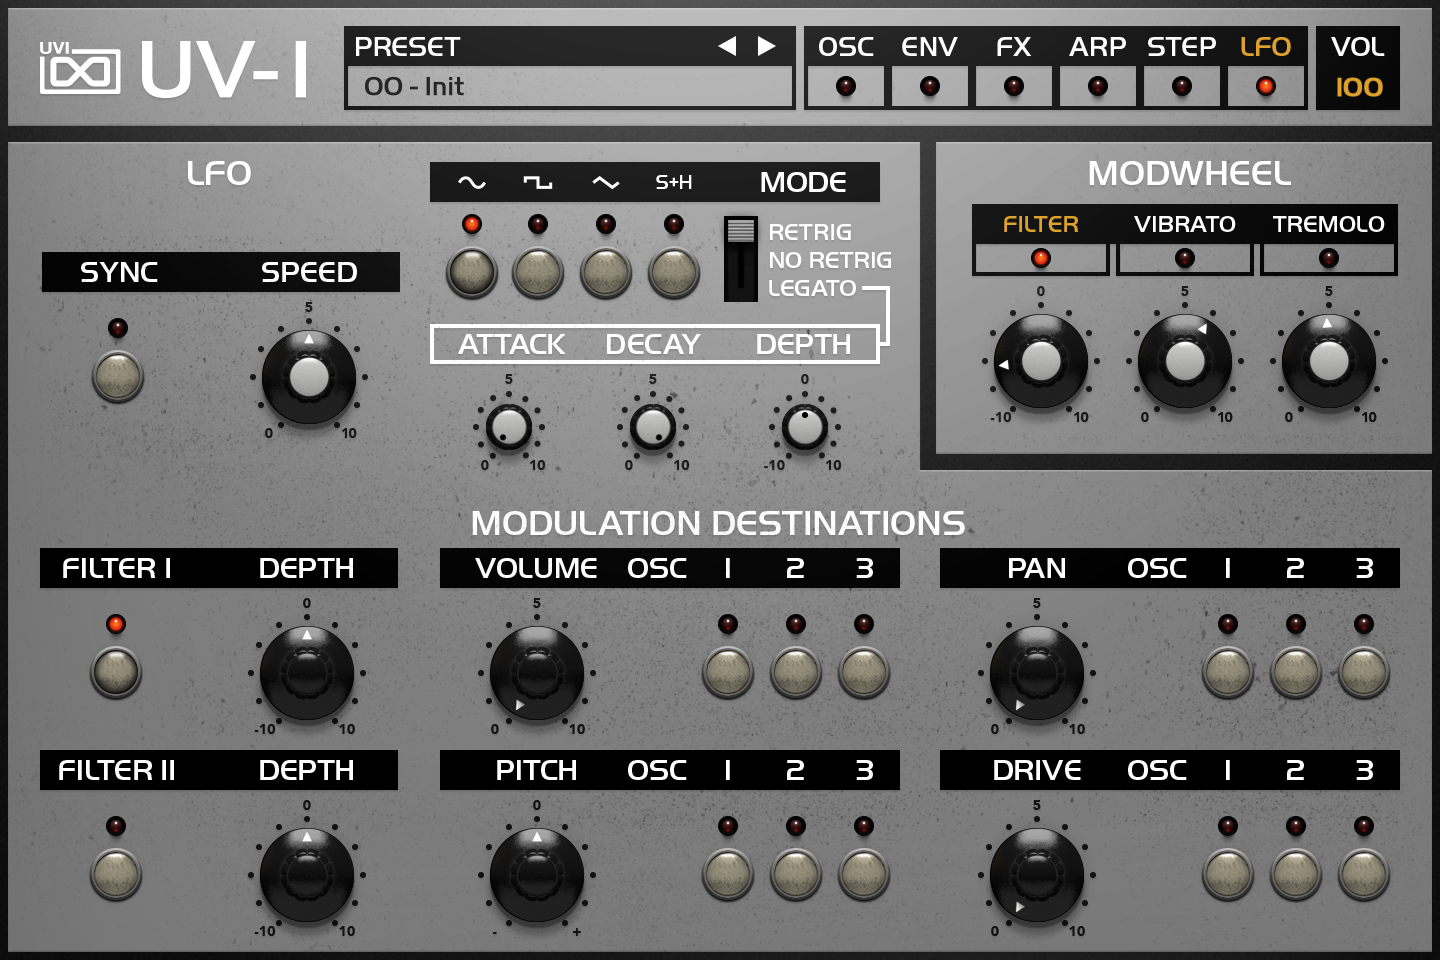Enable PAN modulation for OSC 1
This screenshot has height=960, width=1440.
pyautogui.click(x=1228, y=672)
